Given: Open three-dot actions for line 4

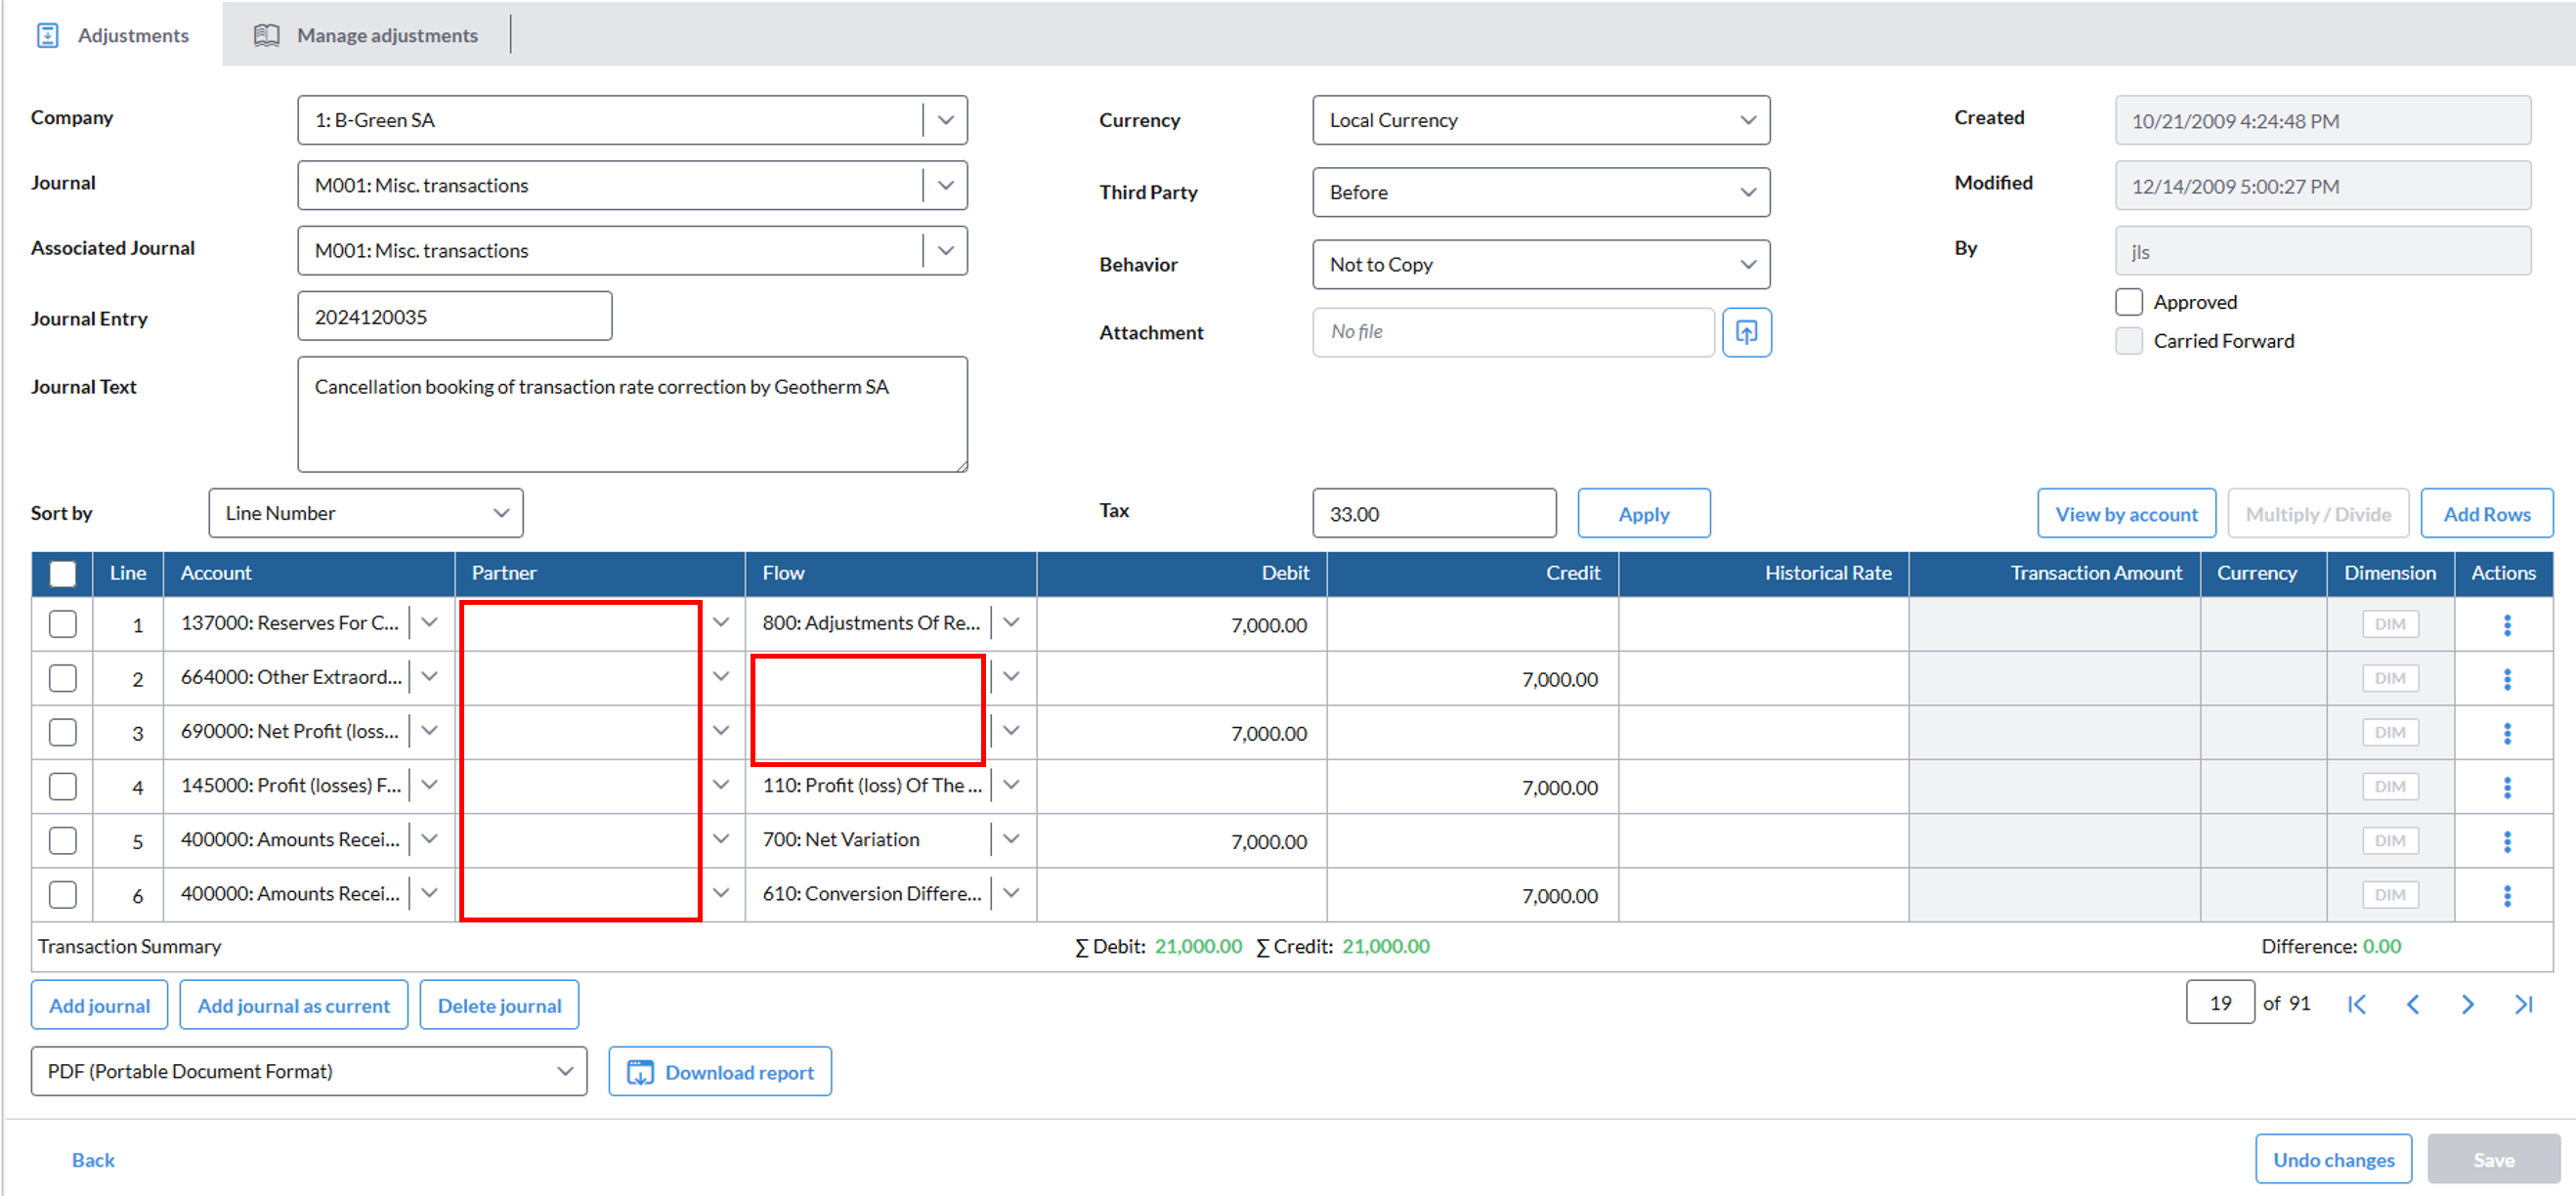Looking at the screenshot, I should click(2506, 788).
